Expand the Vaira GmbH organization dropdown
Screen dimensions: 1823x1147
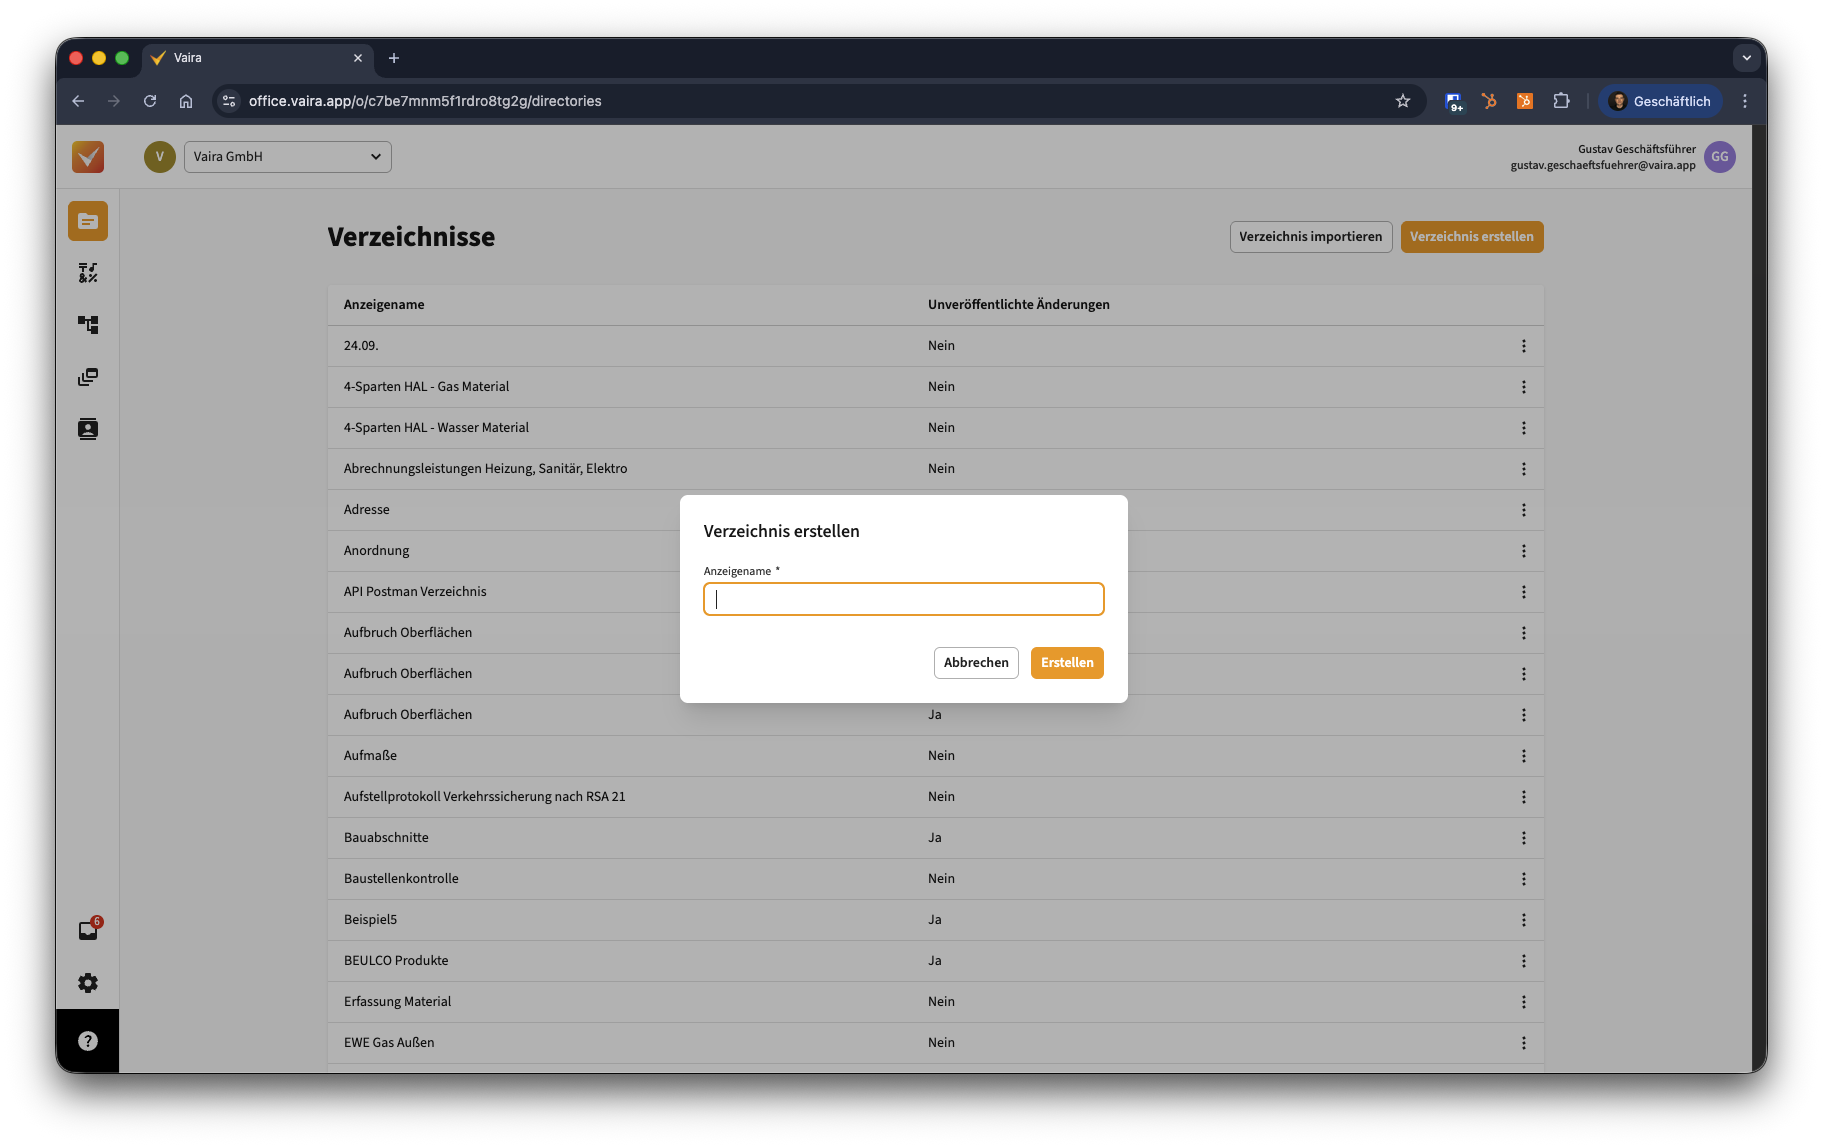point(288,157)
